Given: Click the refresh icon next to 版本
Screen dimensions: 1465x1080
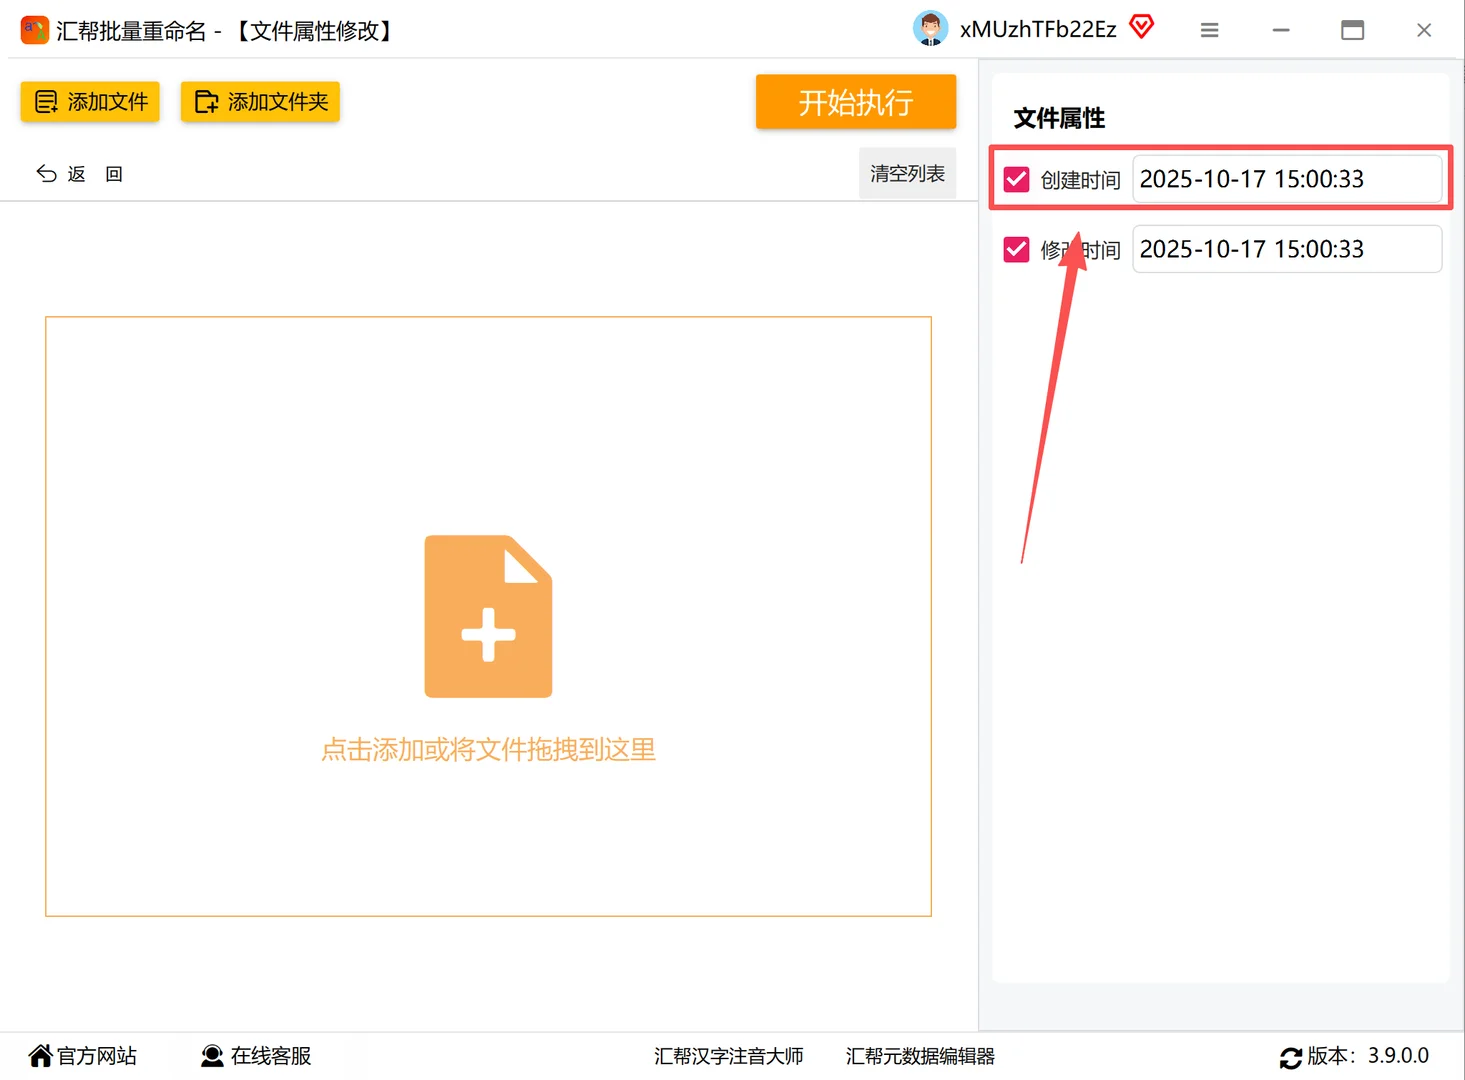Looking at the screenshot, I should (x=1291, y=1056).
